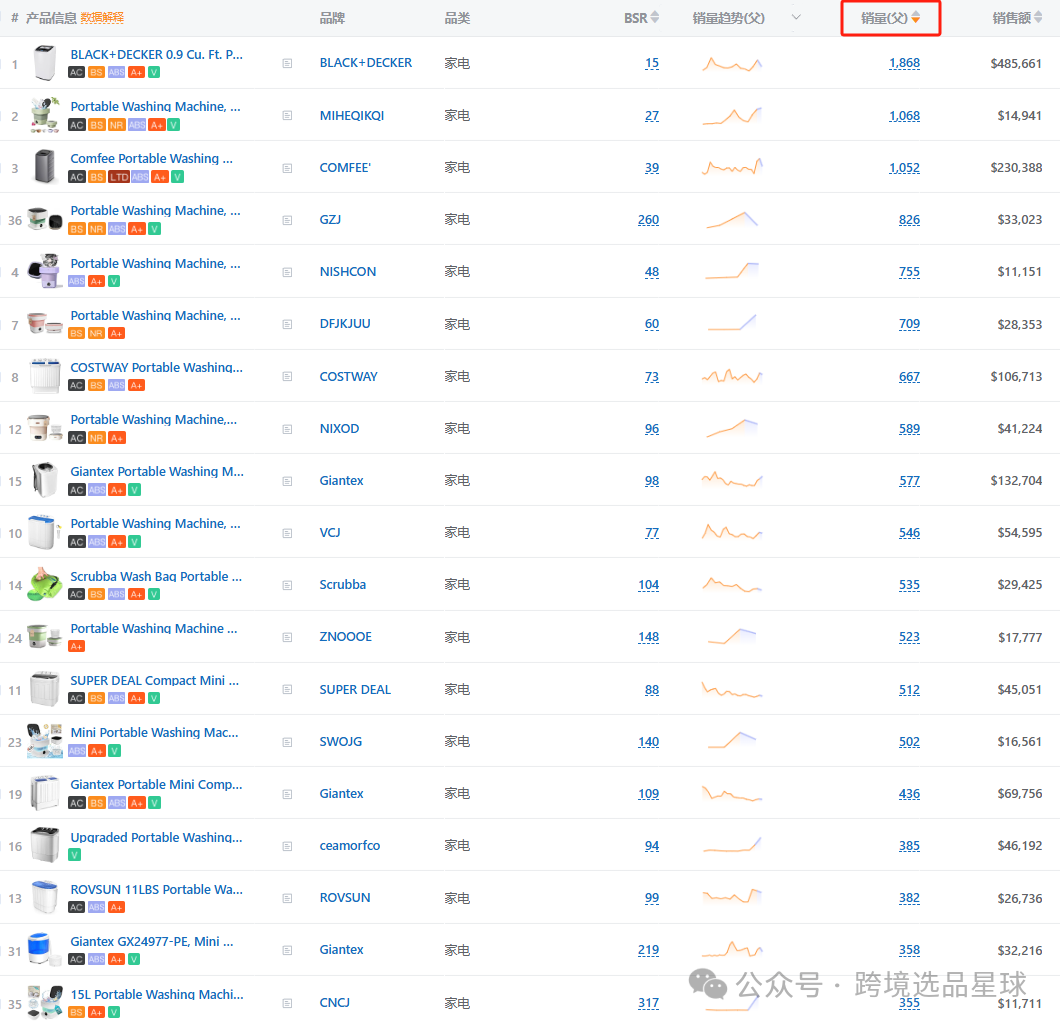The image size is (1060, 1027).
Task: Open the Mini Portable Washing Mac... title
Action: [155, 733]
